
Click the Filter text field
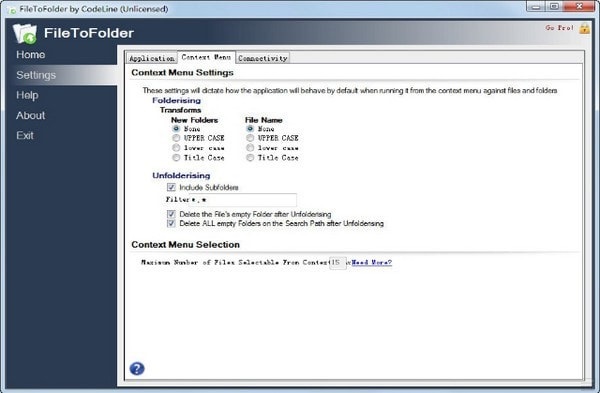coord(243,200)
